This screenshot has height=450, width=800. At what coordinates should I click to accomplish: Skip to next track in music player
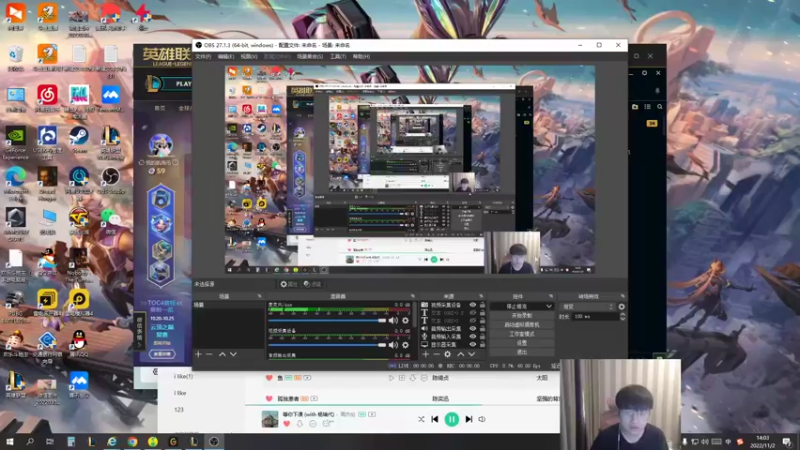point(468,419)
